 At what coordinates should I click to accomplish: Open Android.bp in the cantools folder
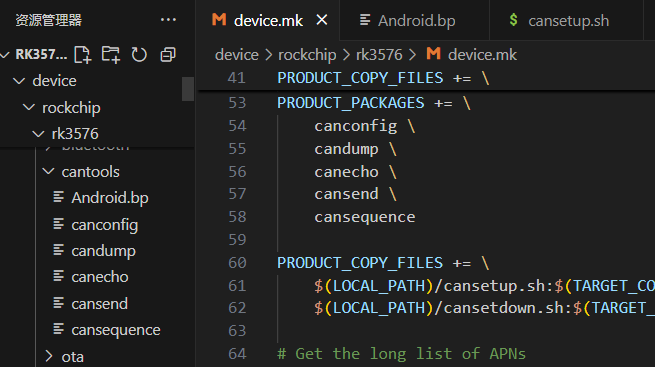[x=109, y=197]
